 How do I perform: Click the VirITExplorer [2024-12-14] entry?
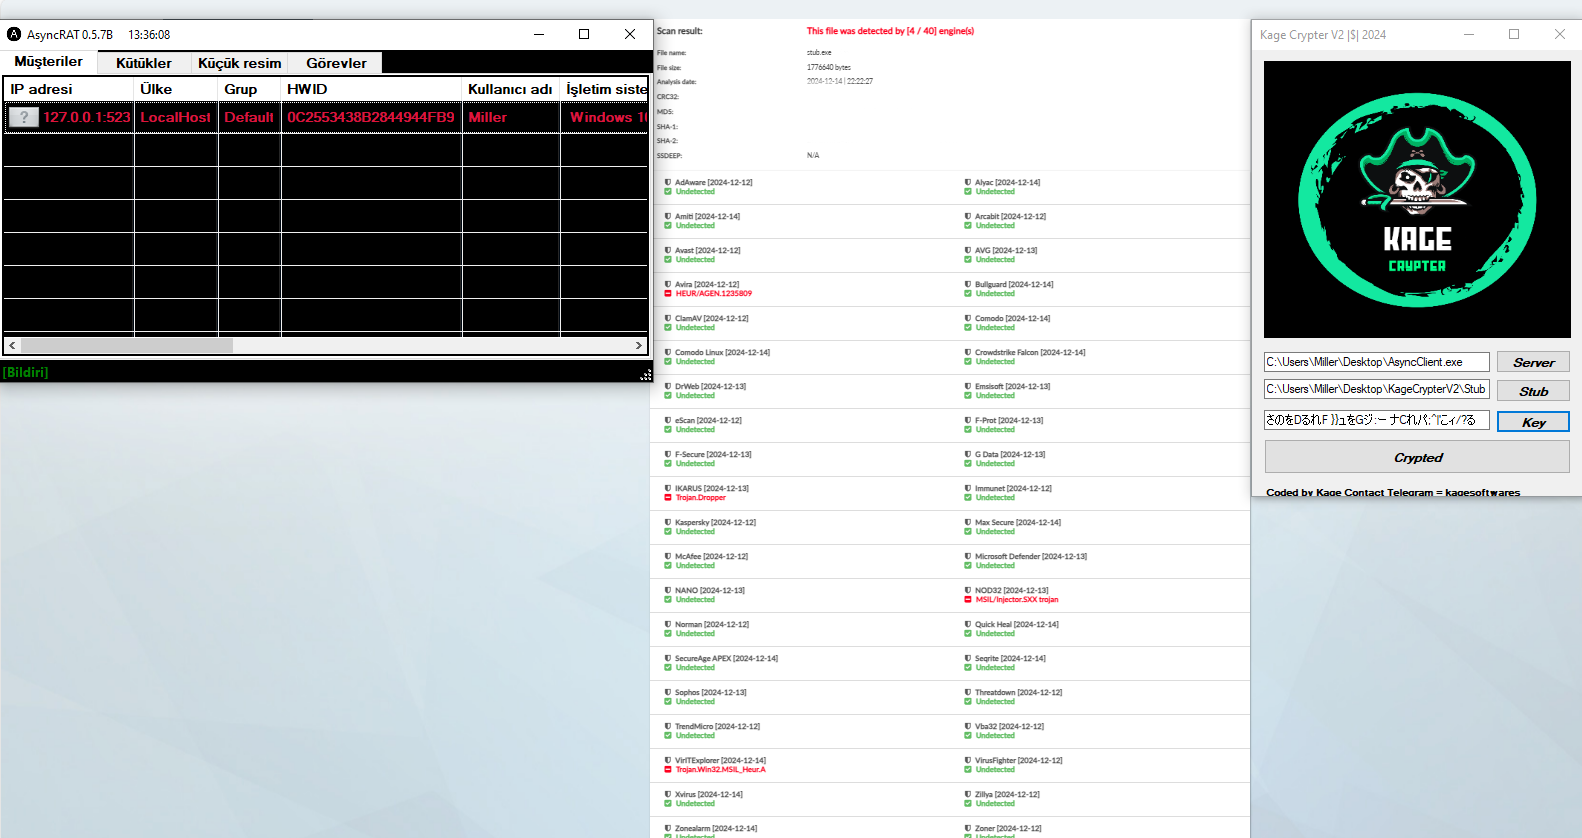click(x=721, y=760)
